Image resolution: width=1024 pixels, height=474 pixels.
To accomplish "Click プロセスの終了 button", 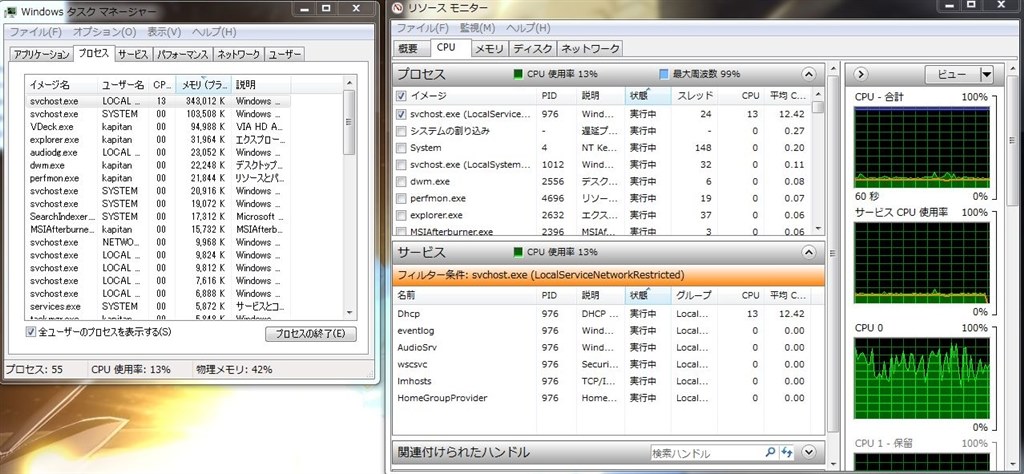I will click(311, 334).
